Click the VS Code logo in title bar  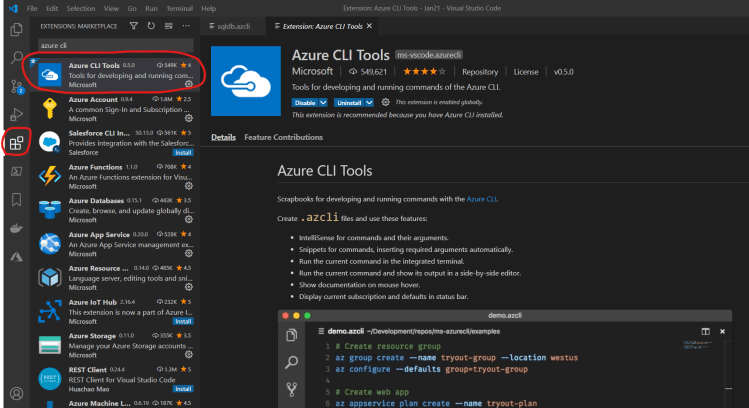pos(13,8)
